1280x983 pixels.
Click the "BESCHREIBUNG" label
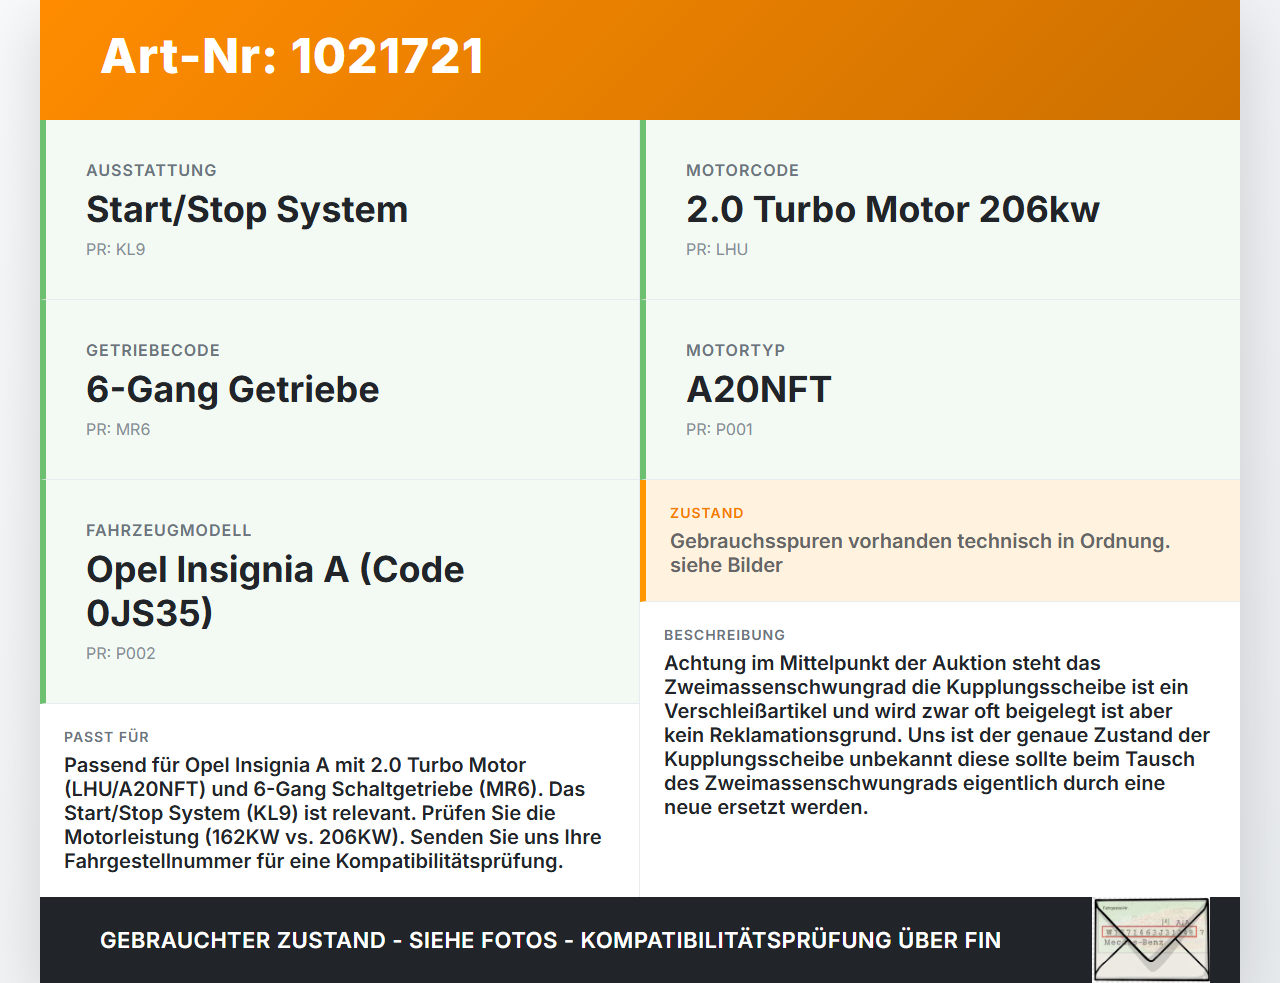point(725,635)
